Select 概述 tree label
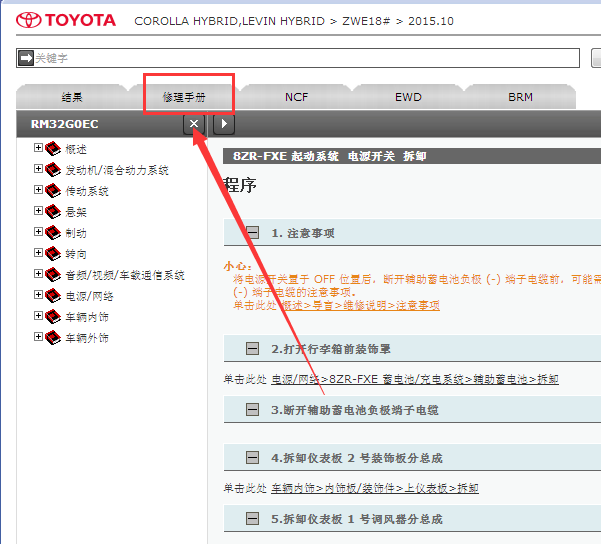Screen dimensions: 601x544 point(76,149)
